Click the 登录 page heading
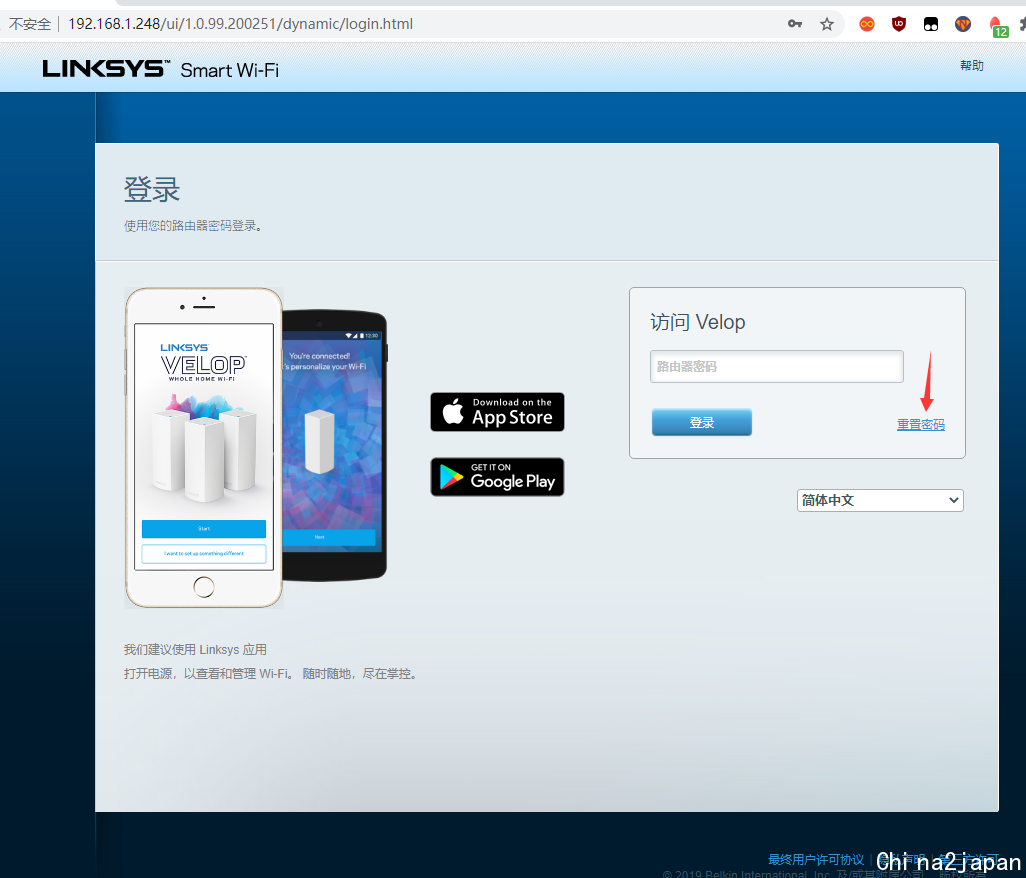1026x878 pixels. point(152,190)
